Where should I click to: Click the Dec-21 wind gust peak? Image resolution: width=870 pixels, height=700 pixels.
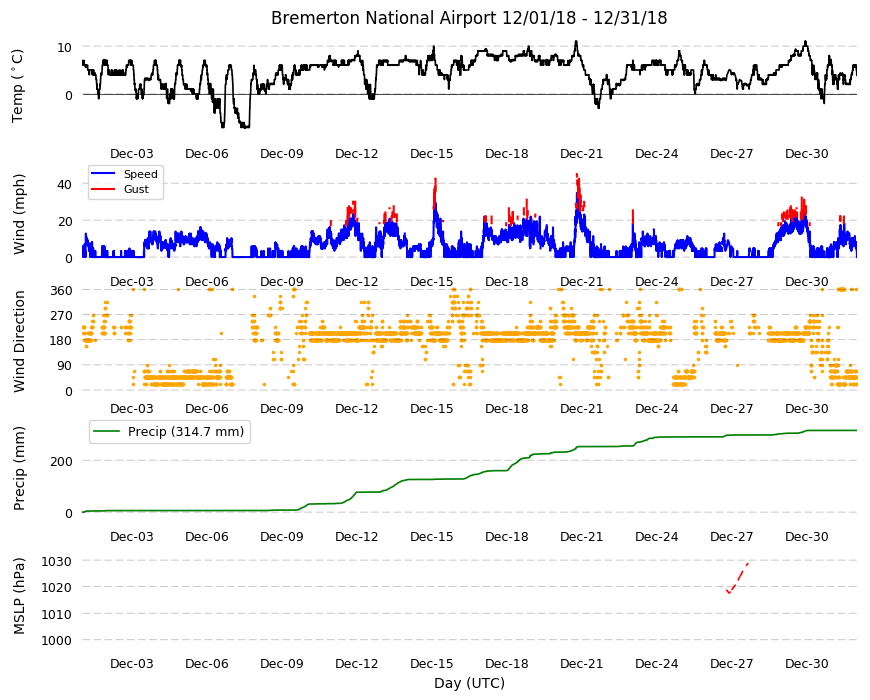[577, 175]
